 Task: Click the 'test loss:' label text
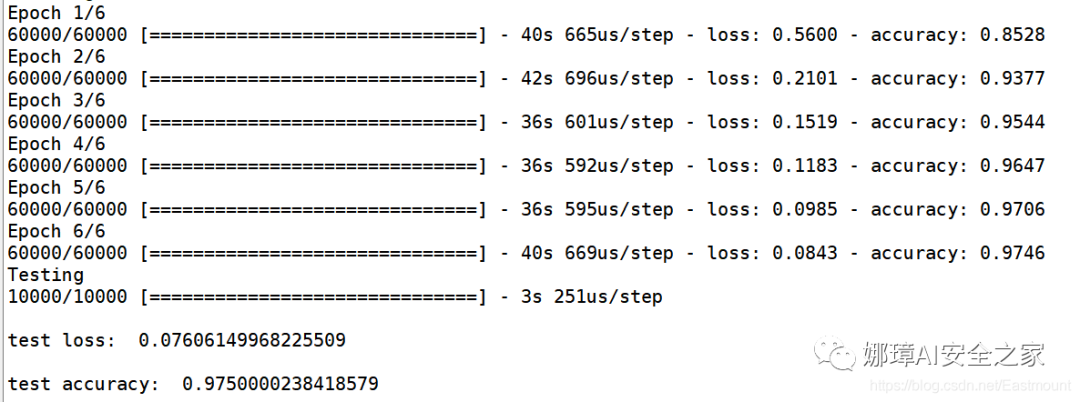tap(61, 340)
